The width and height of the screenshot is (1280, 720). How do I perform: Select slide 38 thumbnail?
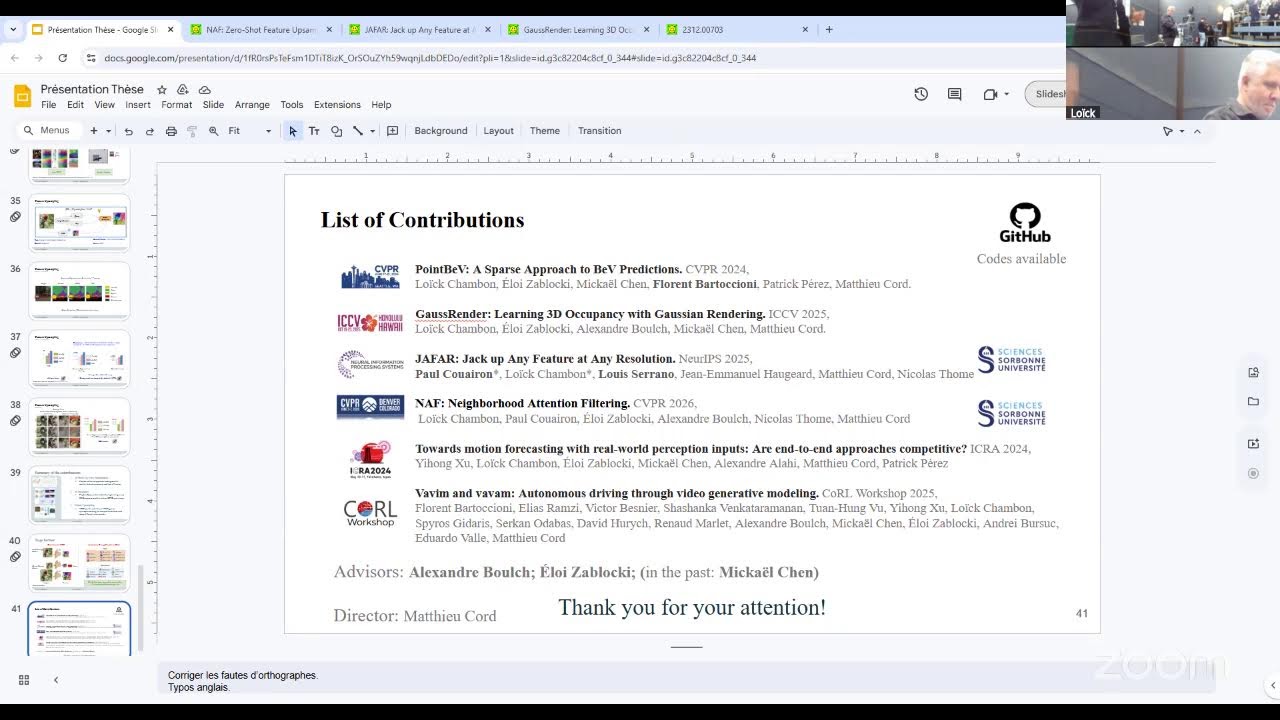pyautogui.click(x=80, y=426)
